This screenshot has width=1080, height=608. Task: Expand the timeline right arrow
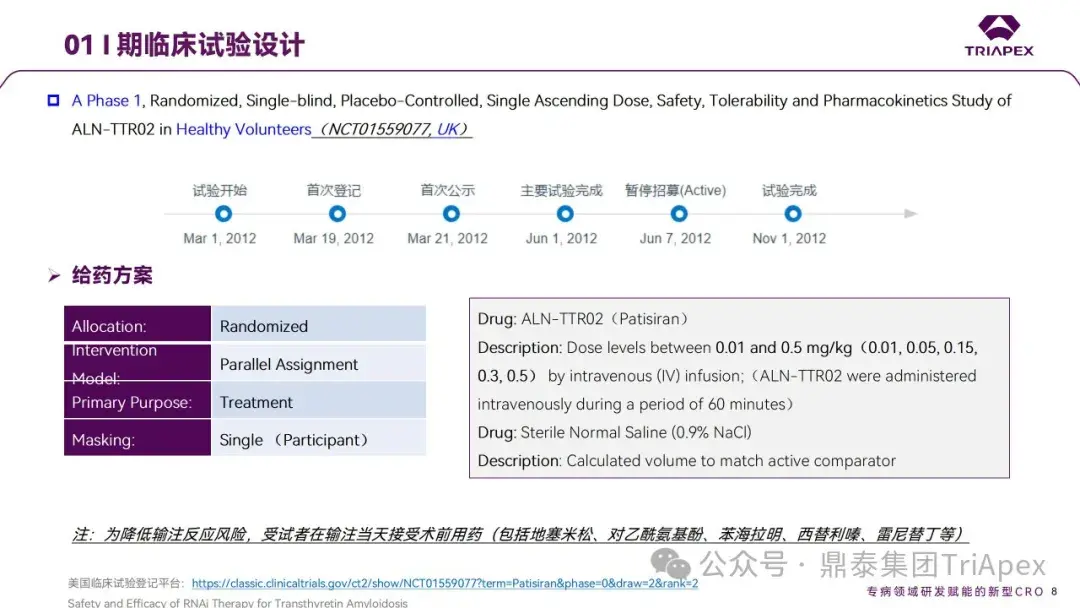click(908, 213)
